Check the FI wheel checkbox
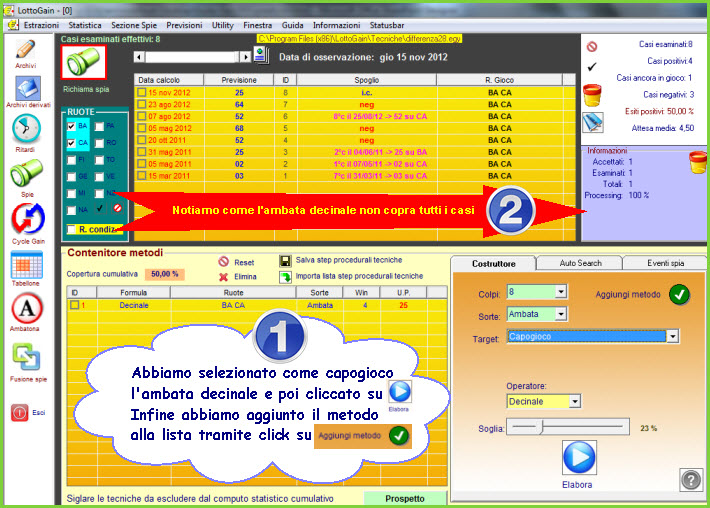Image resolution: width=710 pixels, height=508 pixels. pyautogui.click(x=71, y=160)
